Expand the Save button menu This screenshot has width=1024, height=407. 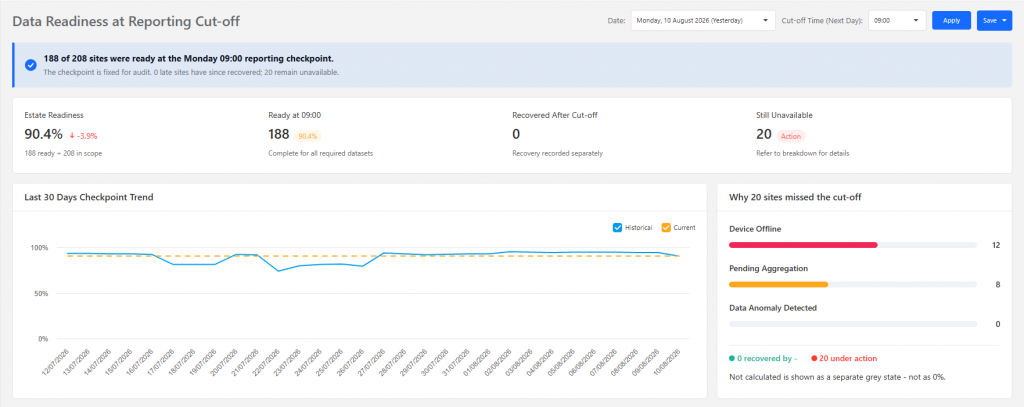[994, 21]
